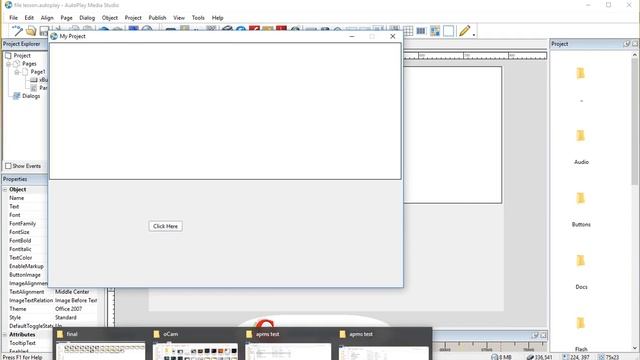The image size is (640, 360).
Task: Select the EnableMarkup property row
Action: coord(25,266)
